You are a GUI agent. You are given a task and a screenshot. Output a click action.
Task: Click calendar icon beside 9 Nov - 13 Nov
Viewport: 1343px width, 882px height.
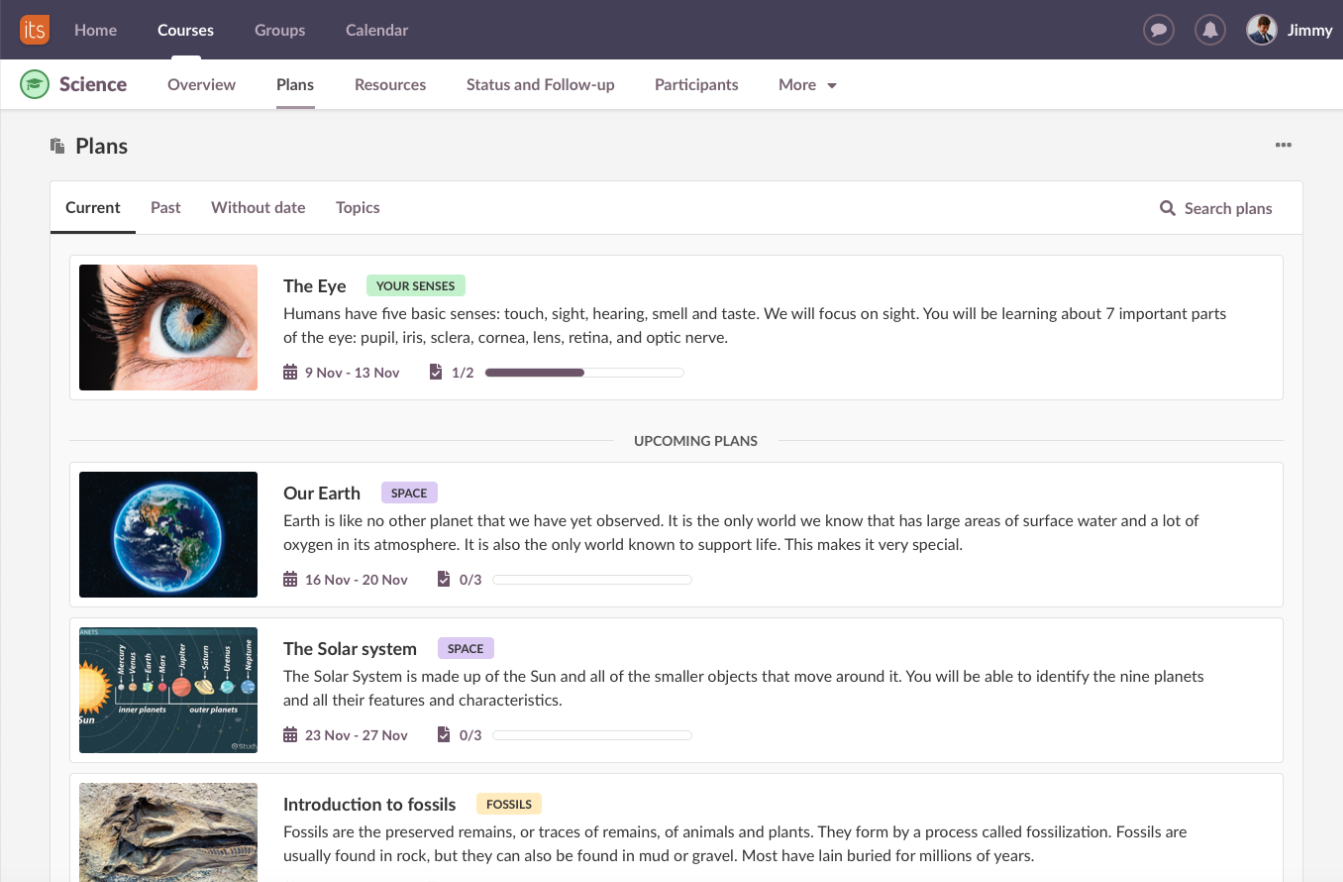point(290,373)
